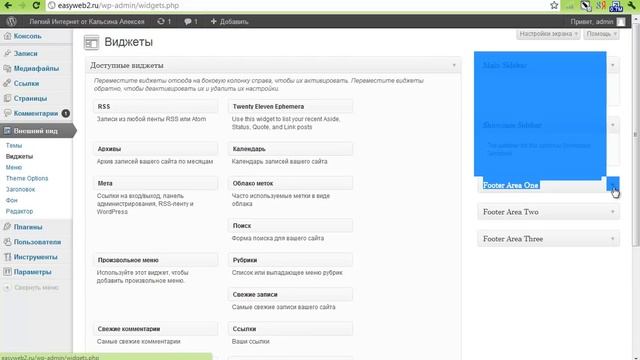Select the Twenty Eleven Ephemera widget
This screenshot has width=640, height=360.
click(x=291, y=107)
